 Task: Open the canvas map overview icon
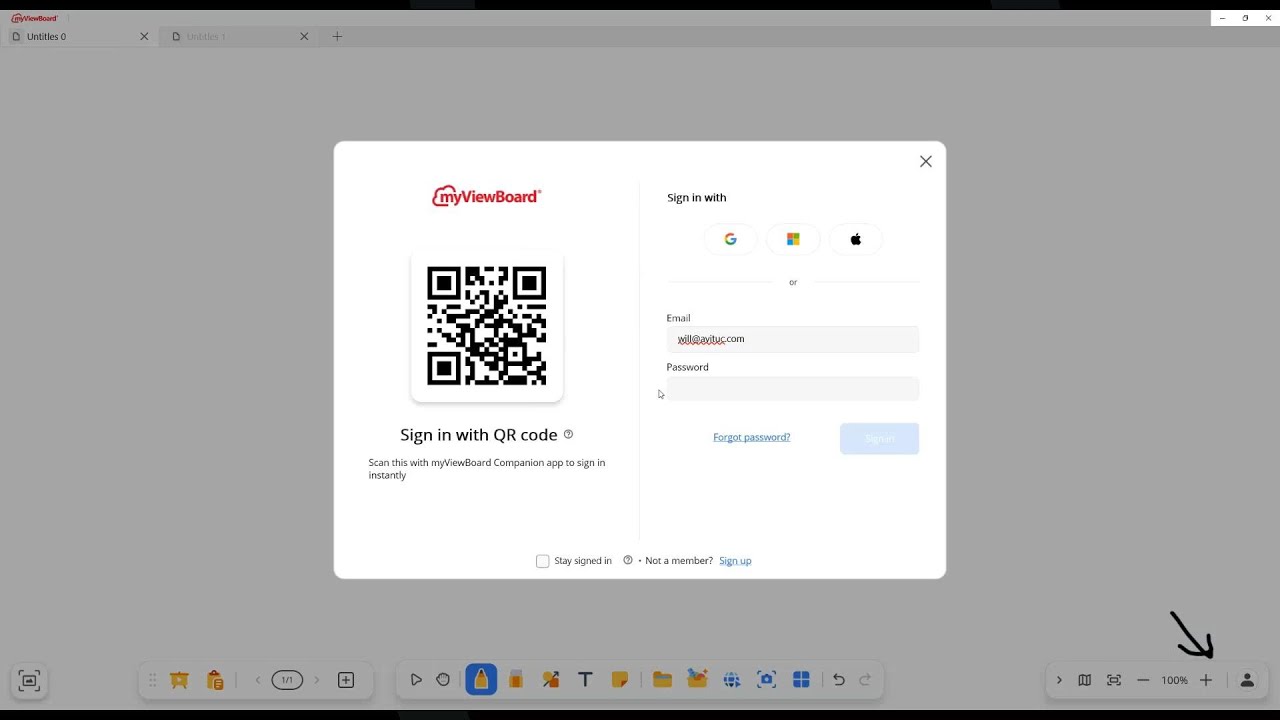point(1084,680)
